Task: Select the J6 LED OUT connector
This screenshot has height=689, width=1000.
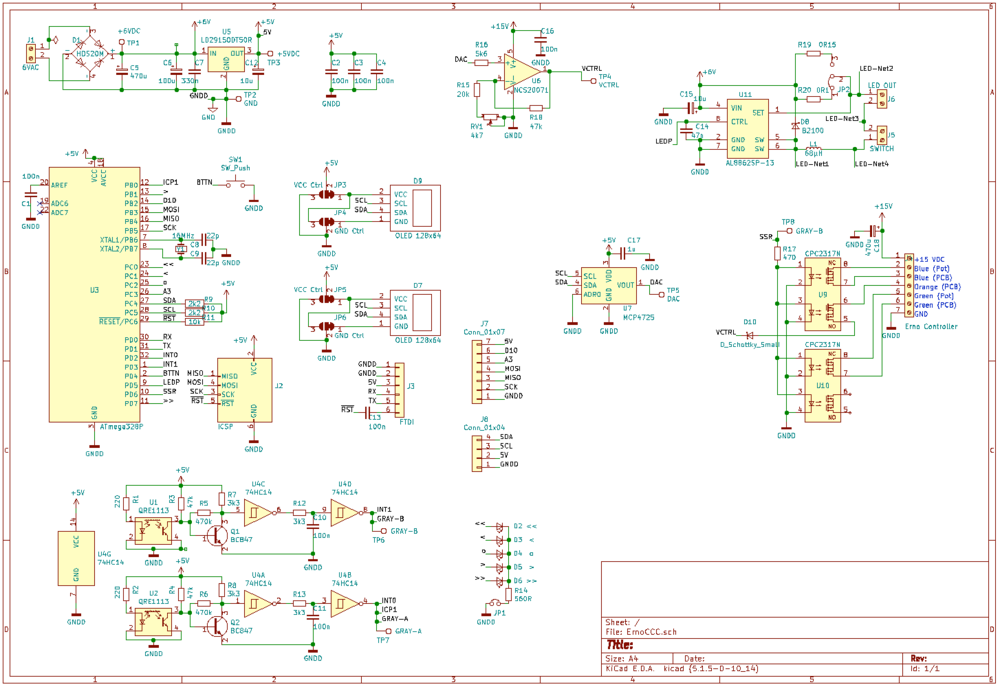Action: (881, 99)
